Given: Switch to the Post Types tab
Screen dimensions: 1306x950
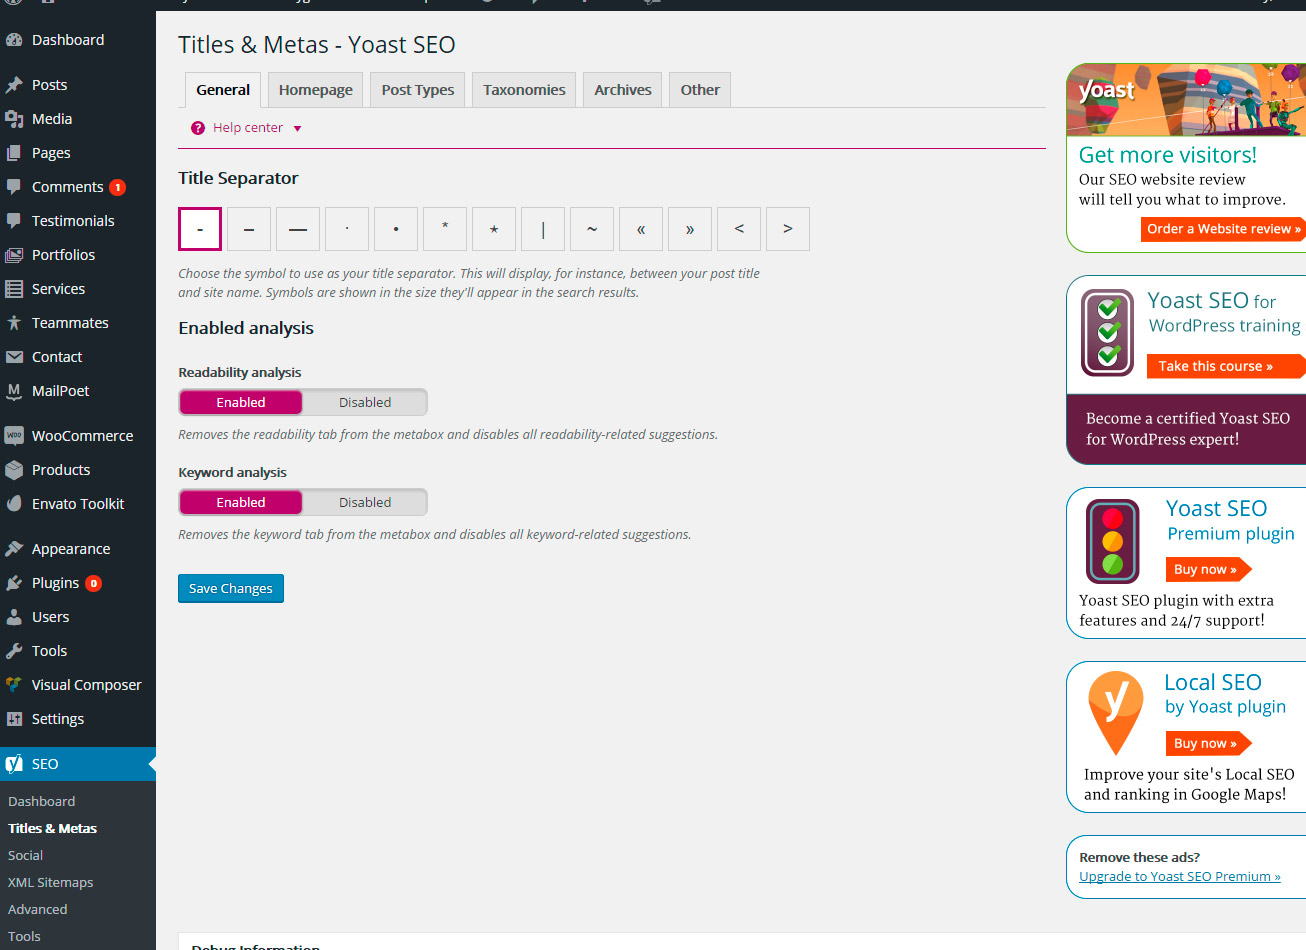Looking at the screenshot, I should tap(417, 90).
